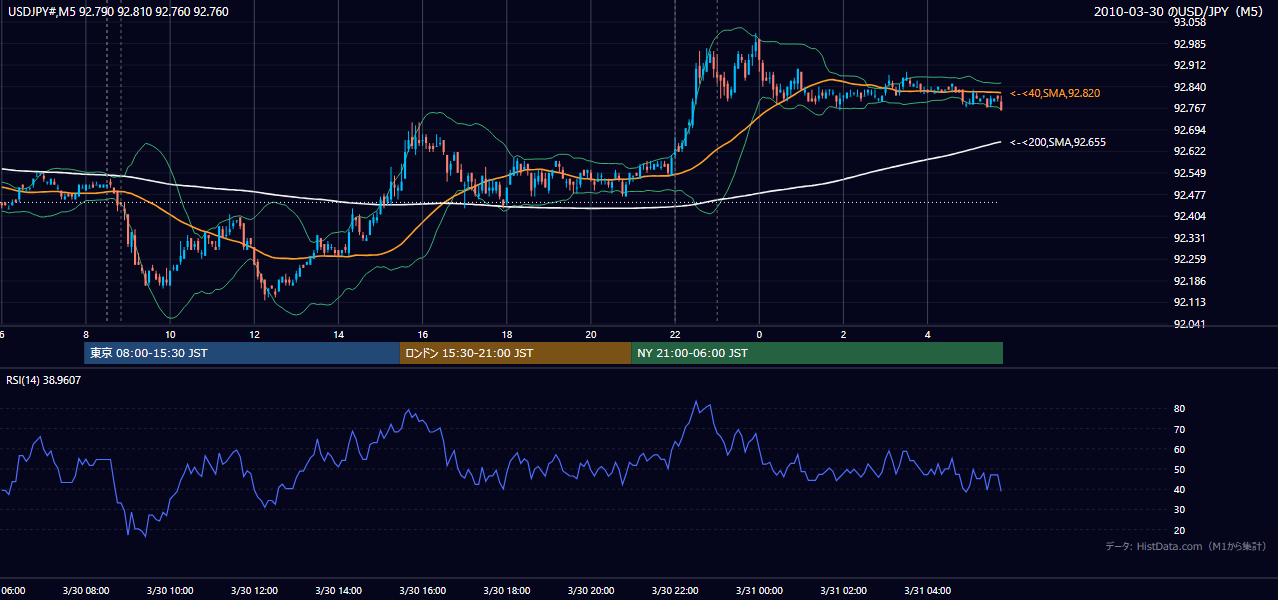Click the 3/30 18:00 date label
1278x600 pixels.
click(x=506, y=590)
